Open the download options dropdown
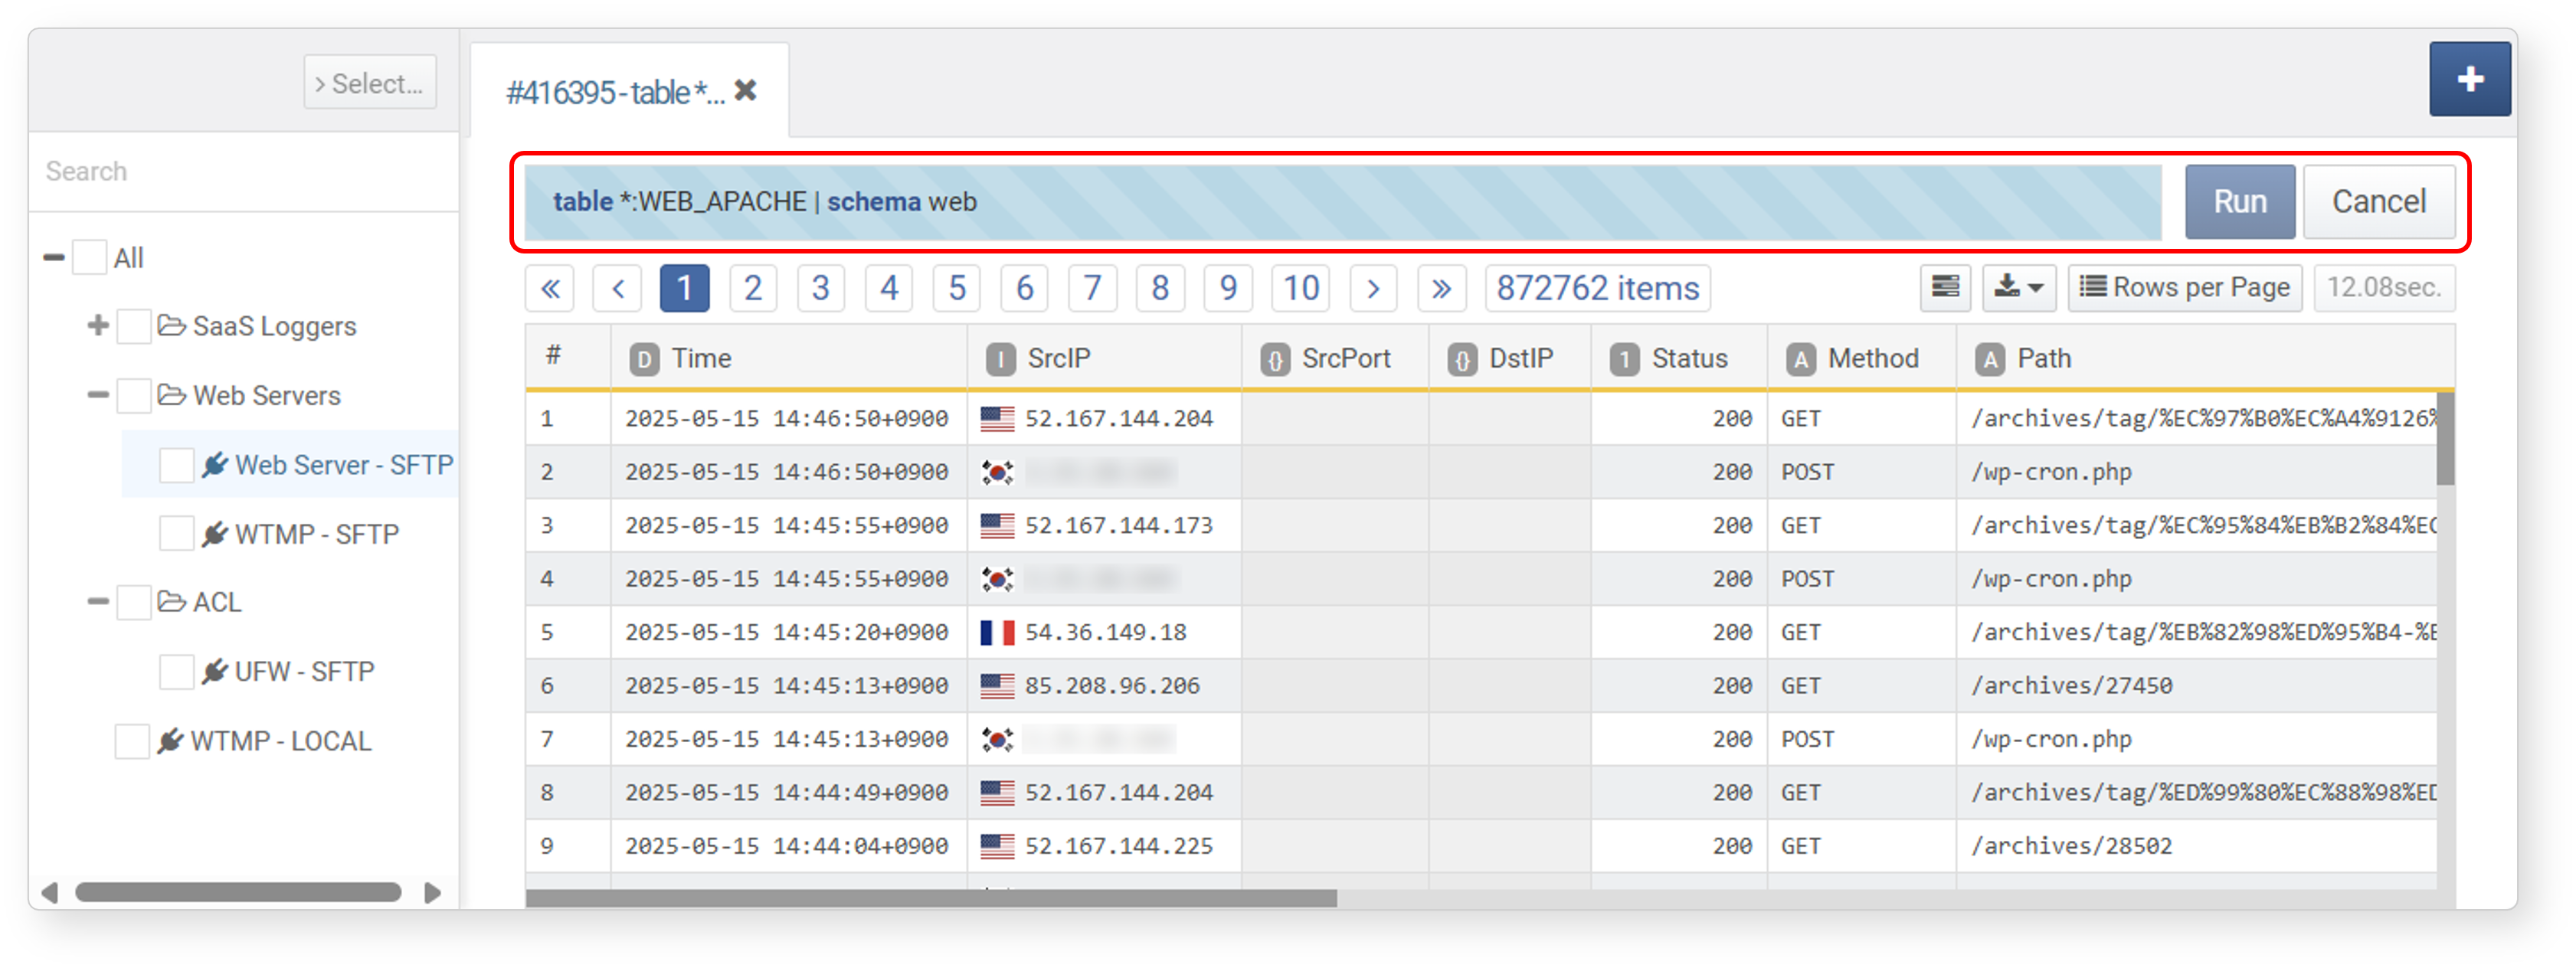2576x968 pixels. (2018, 288)
